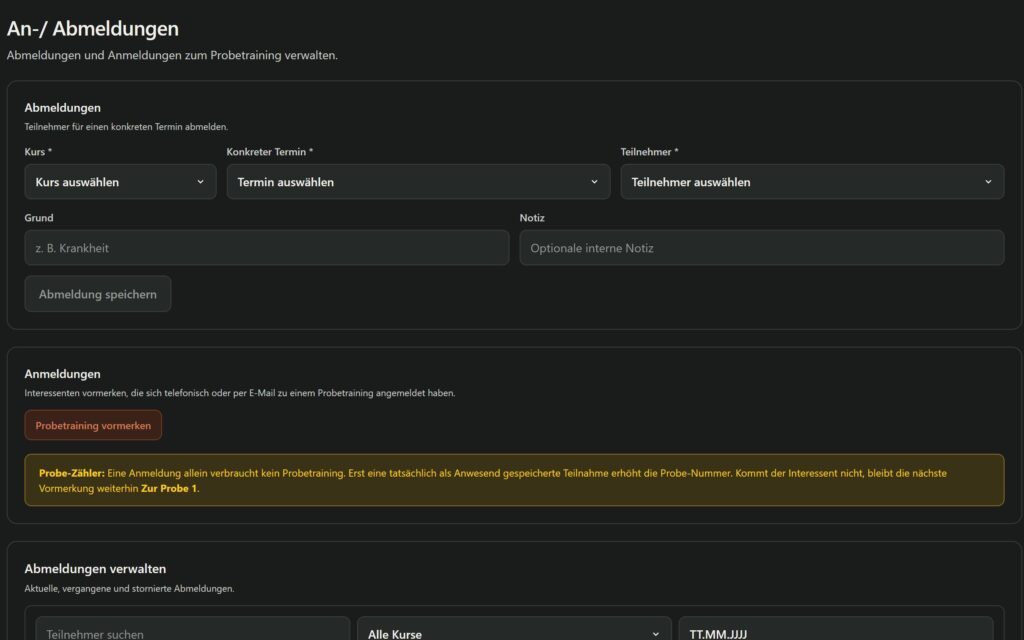This screenshot has width=1024, height=640.
Task: Click the TT.MM.JJJJ date field
Action: click(x=836, y=630)
